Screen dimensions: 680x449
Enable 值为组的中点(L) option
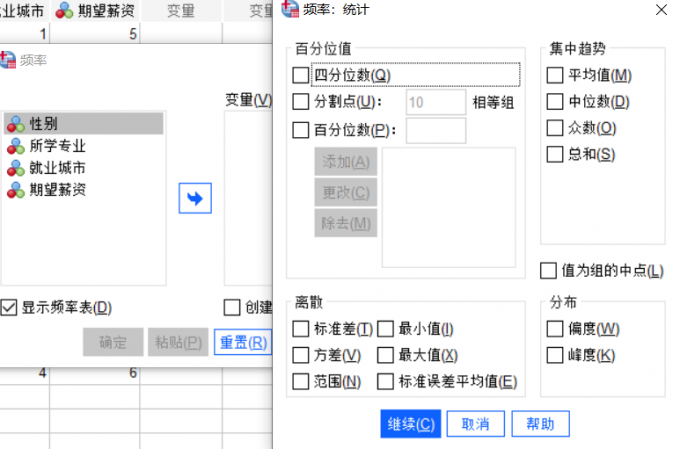click(x=549, y=271)
